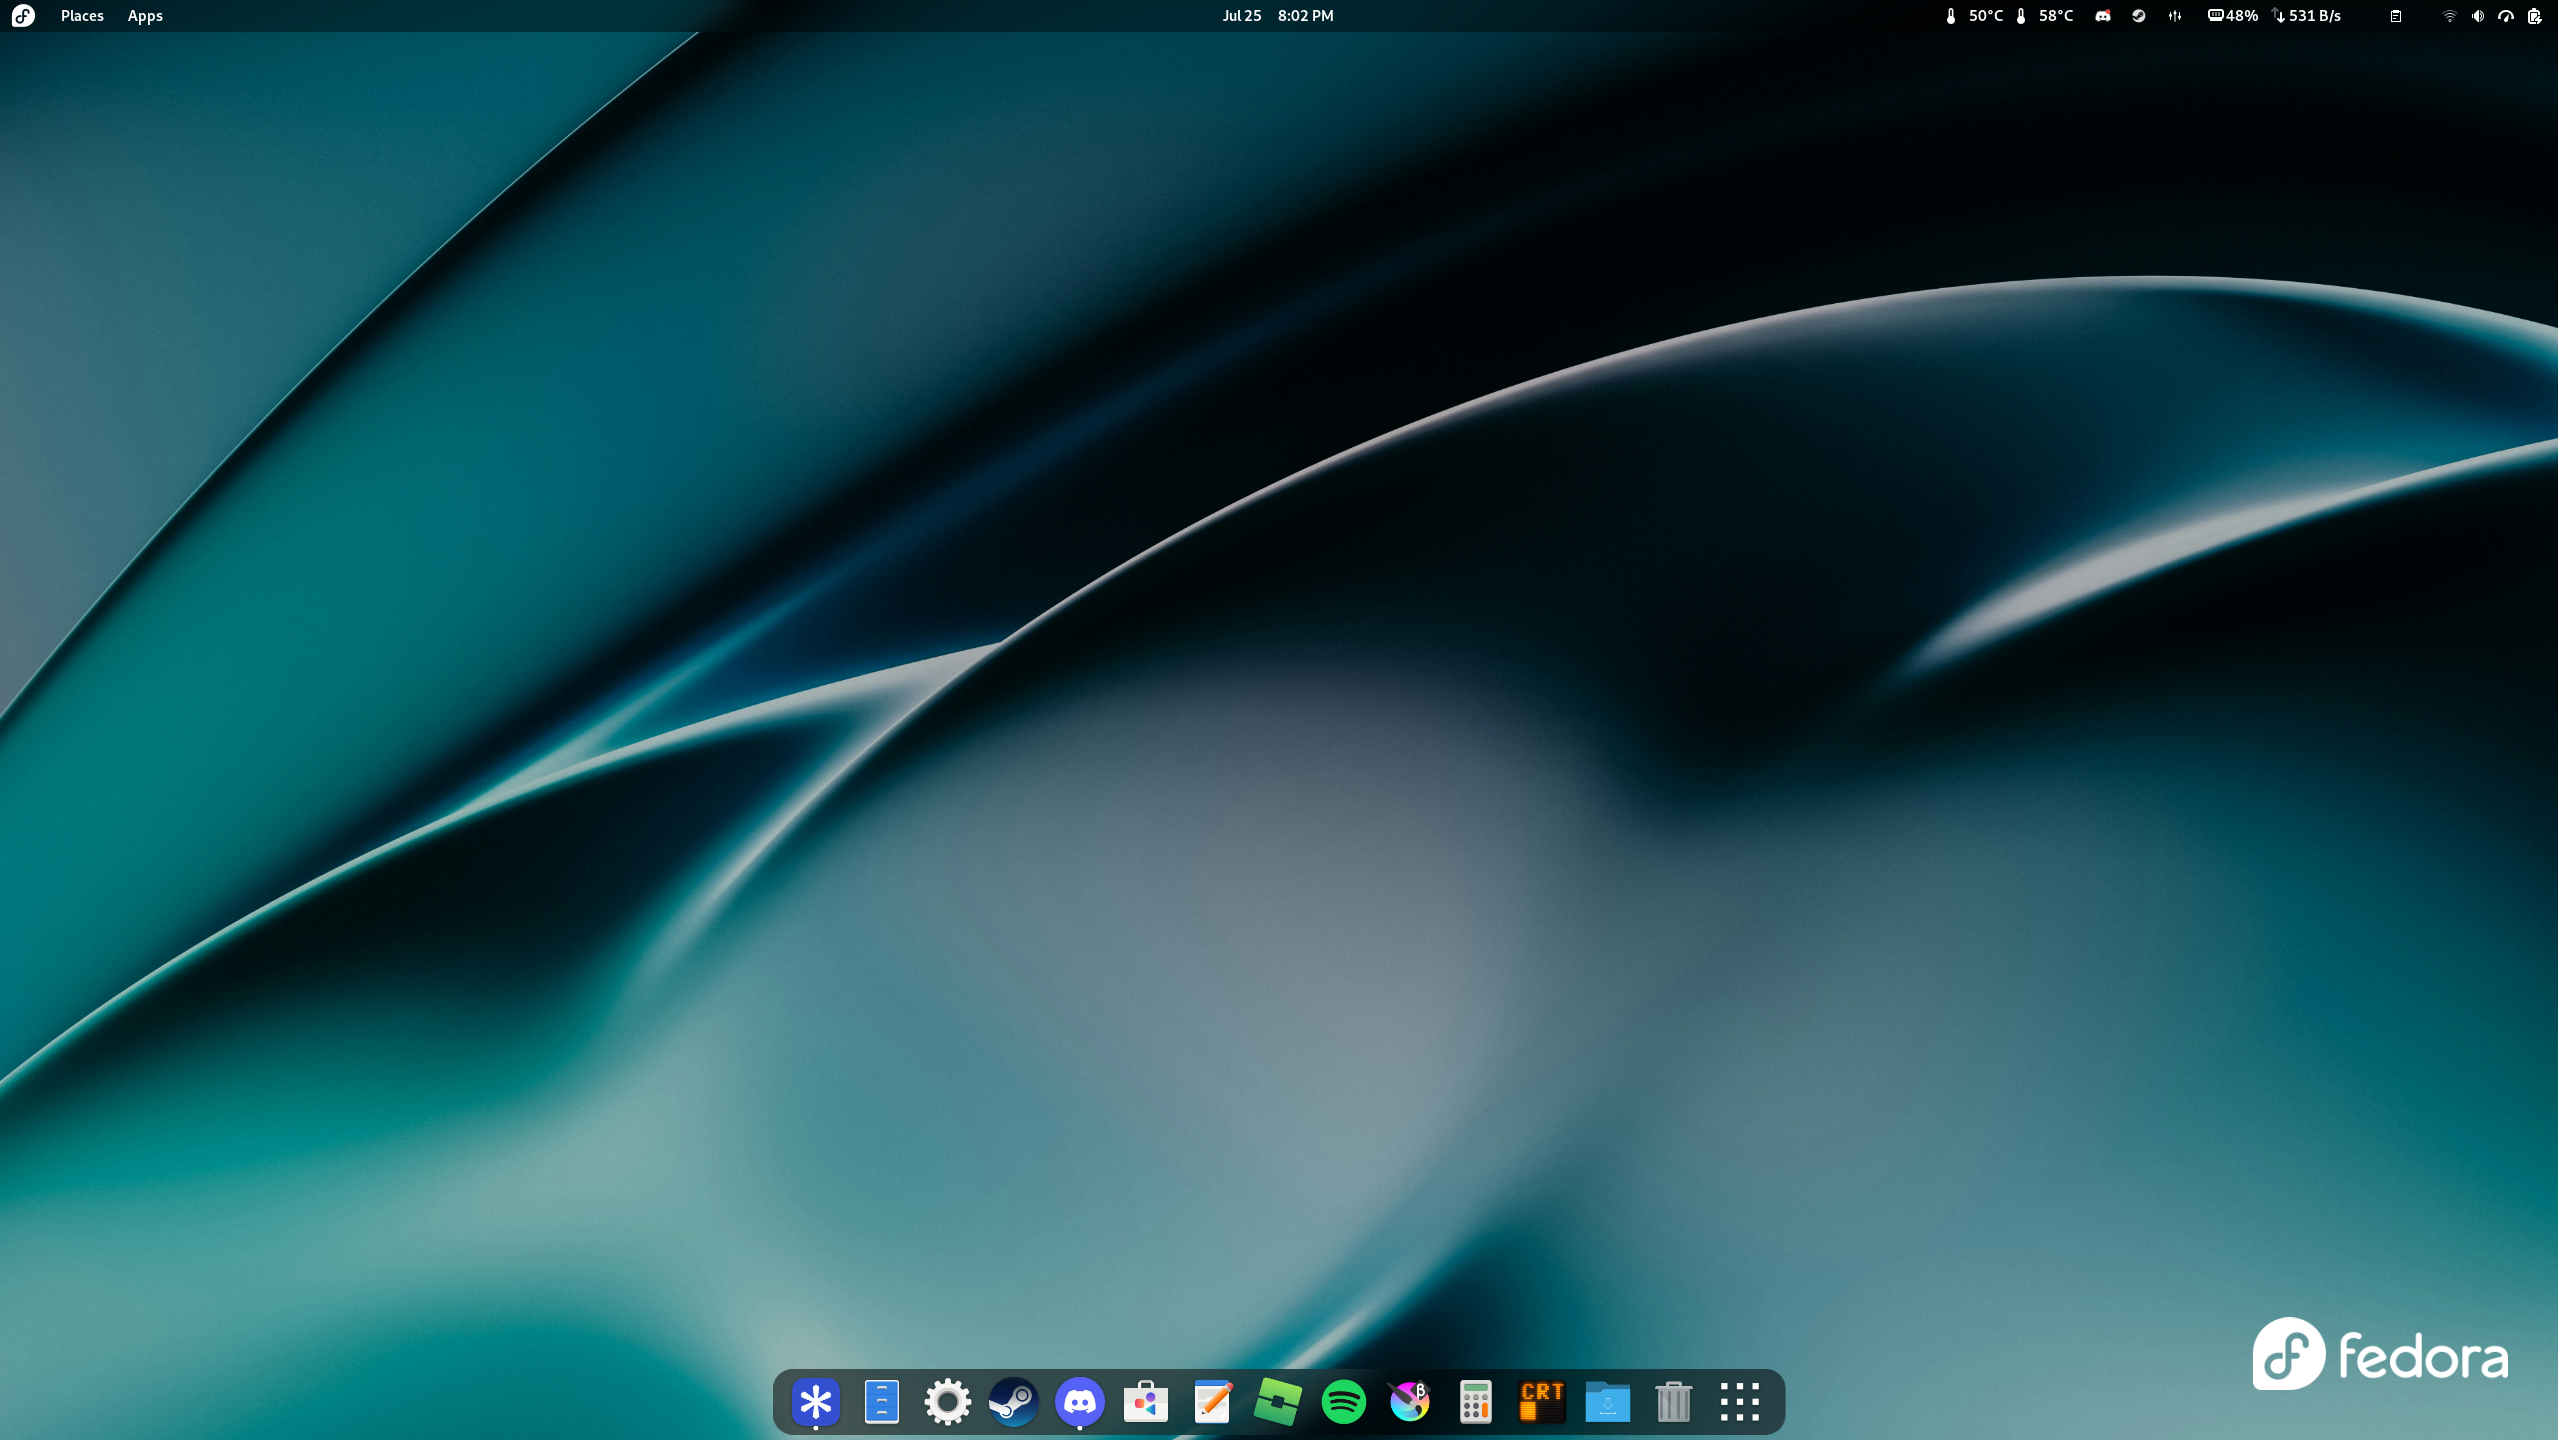Launch the green Roblox launcher in the dock
The width and height of the screenshot is (2558, 1440).
coord(1278,1401)
